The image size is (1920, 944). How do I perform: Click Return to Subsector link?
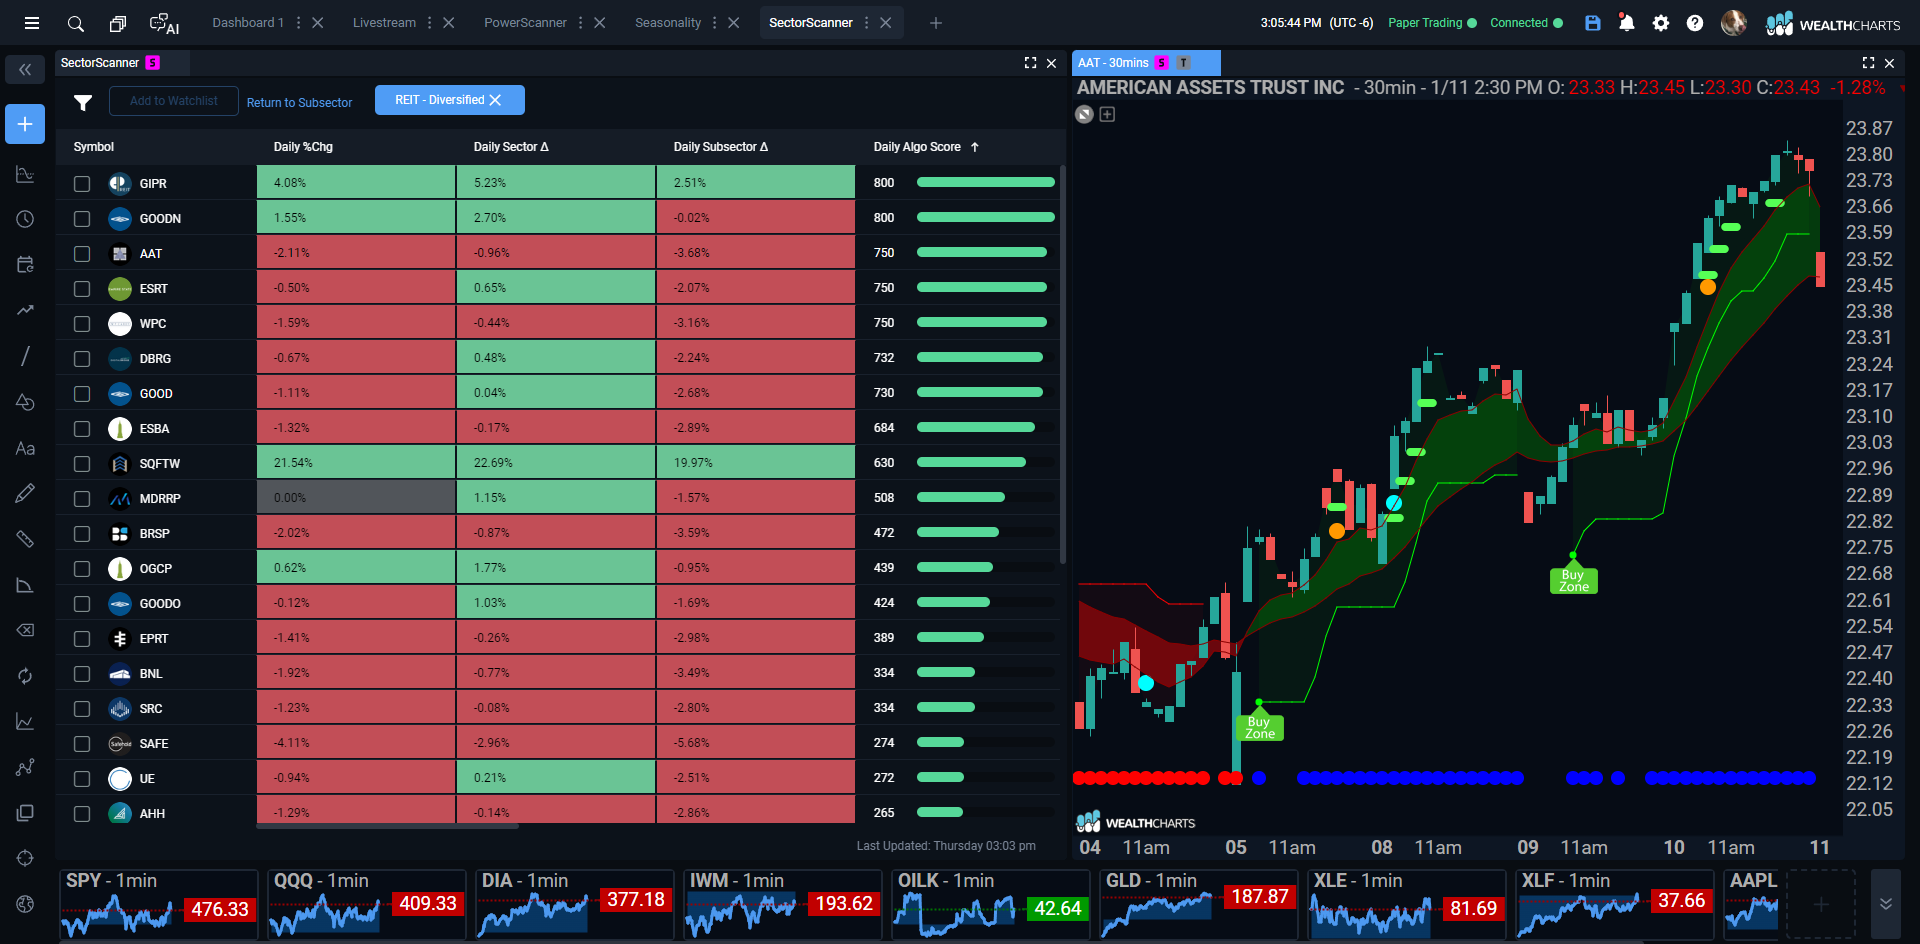pos(299,103)
